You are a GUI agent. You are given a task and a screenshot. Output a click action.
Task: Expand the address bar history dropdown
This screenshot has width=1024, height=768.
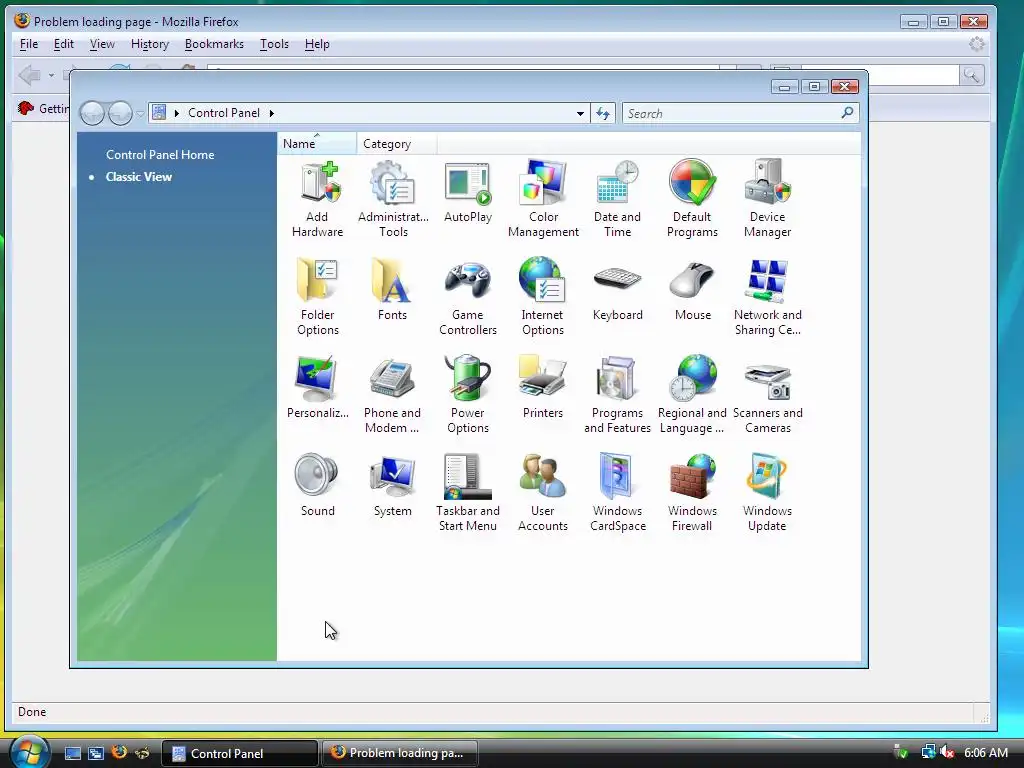pos(580,114)
